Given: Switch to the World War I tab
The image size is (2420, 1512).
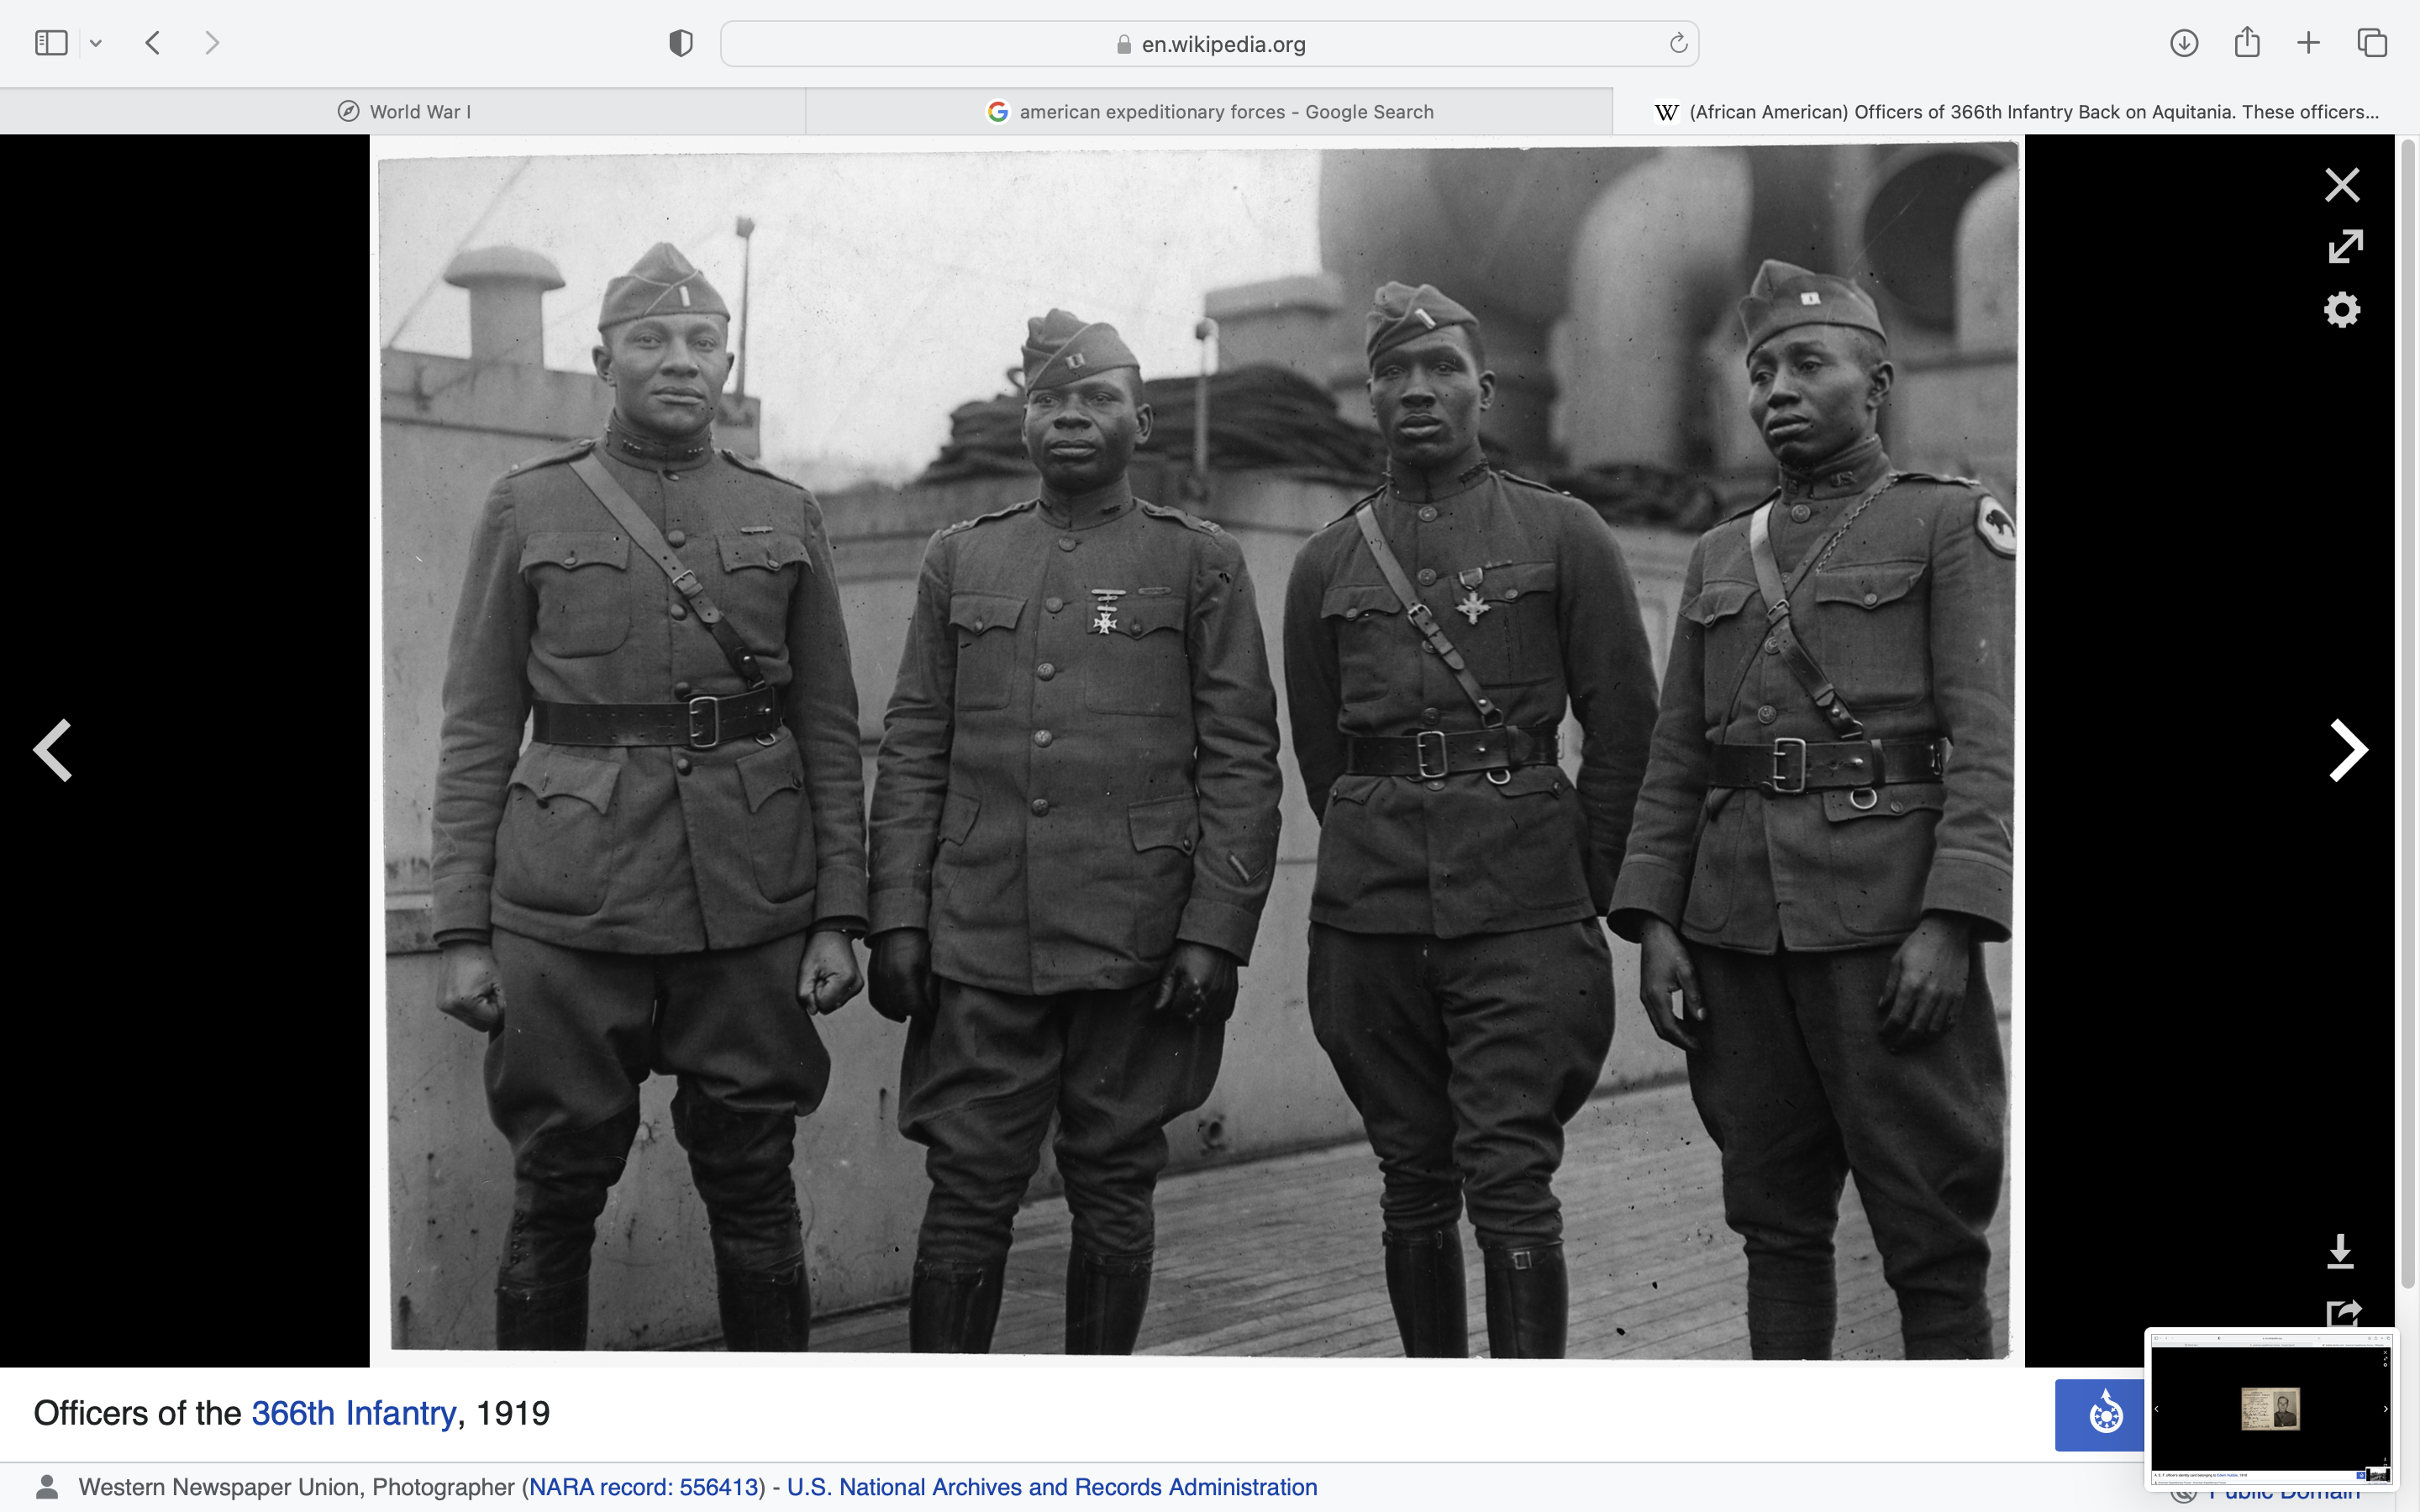Looking at the screenshot, I should tap(404, 112).
